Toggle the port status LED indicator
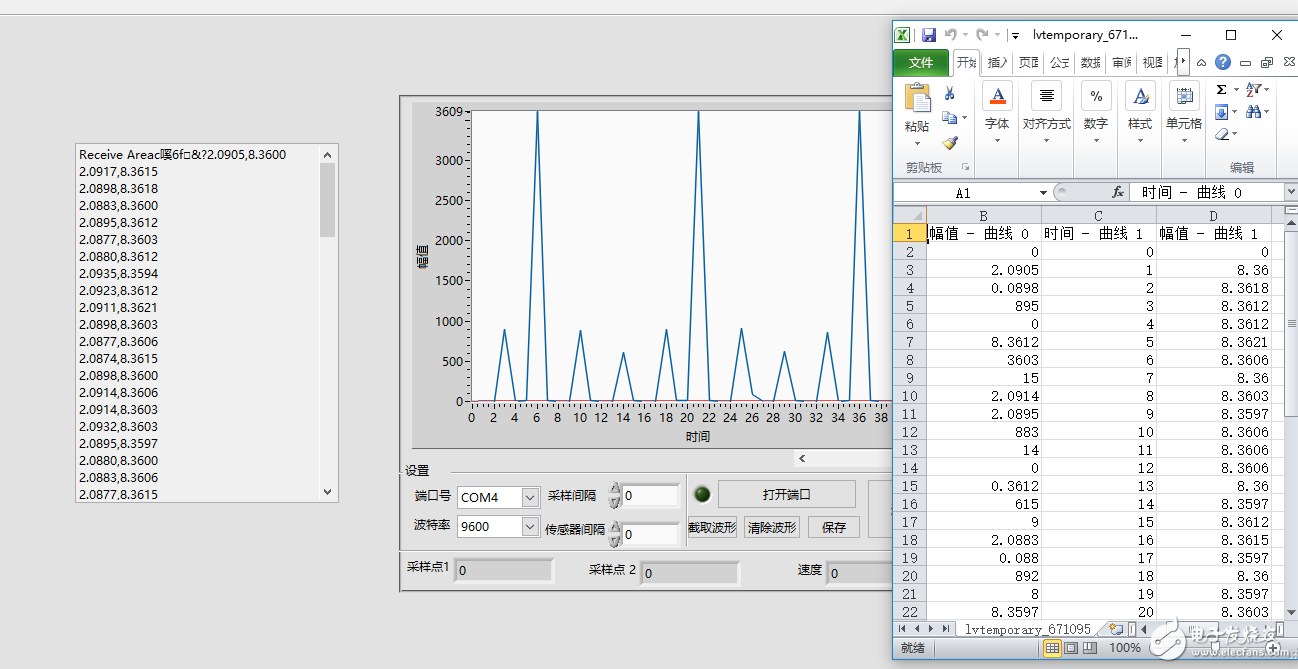1298x669 pixels. [x=701, y=494]
